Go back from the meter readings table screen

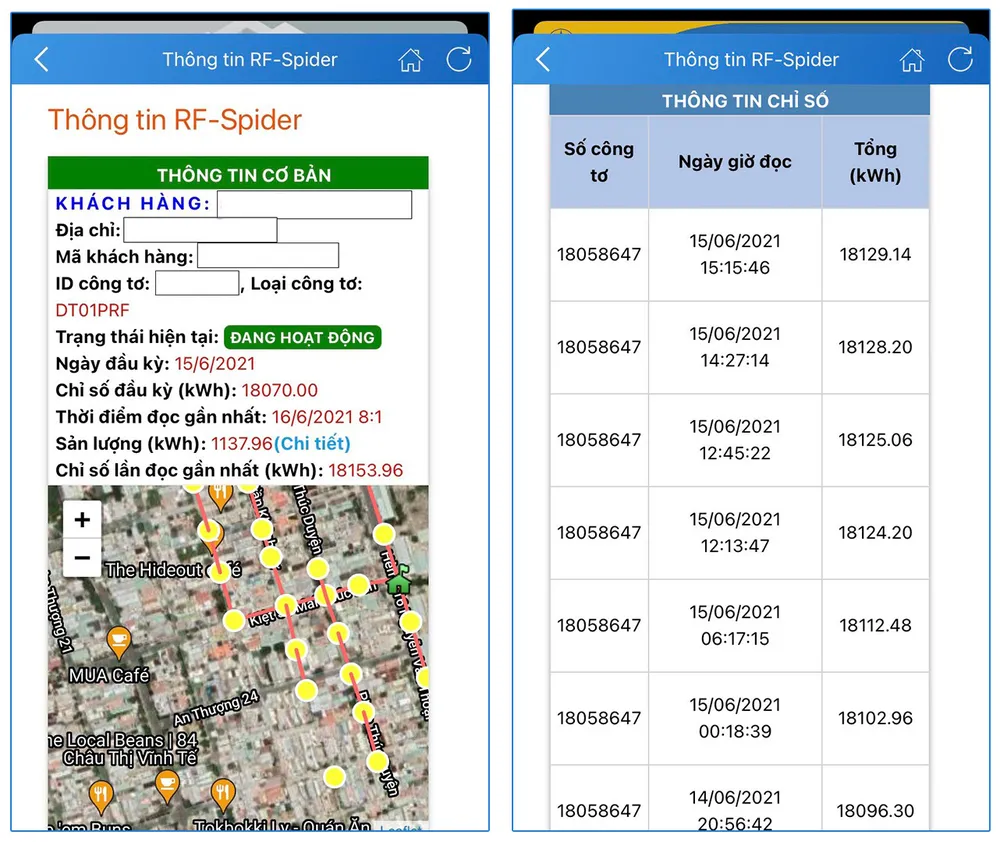(543, 60)
